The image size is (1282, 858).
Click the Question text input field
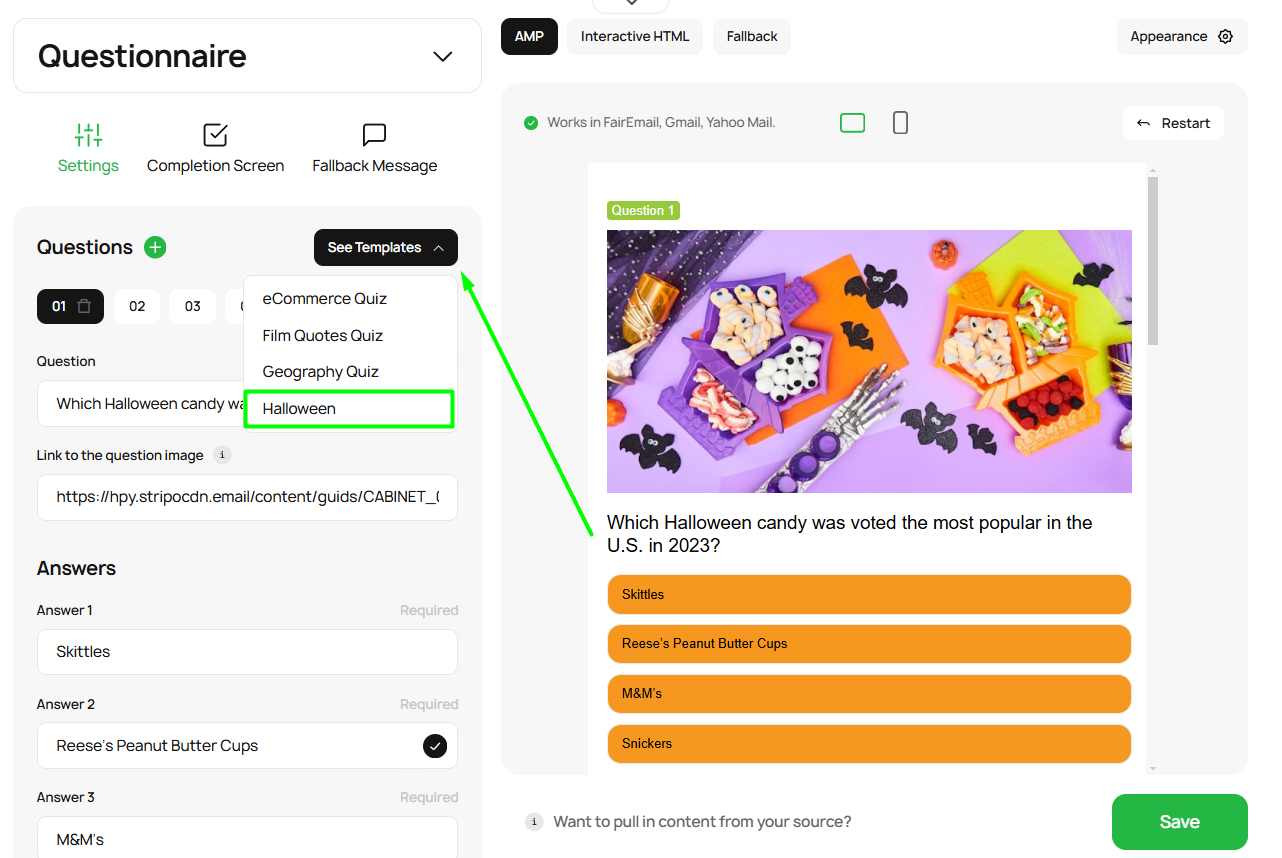(x=142, y=404)
